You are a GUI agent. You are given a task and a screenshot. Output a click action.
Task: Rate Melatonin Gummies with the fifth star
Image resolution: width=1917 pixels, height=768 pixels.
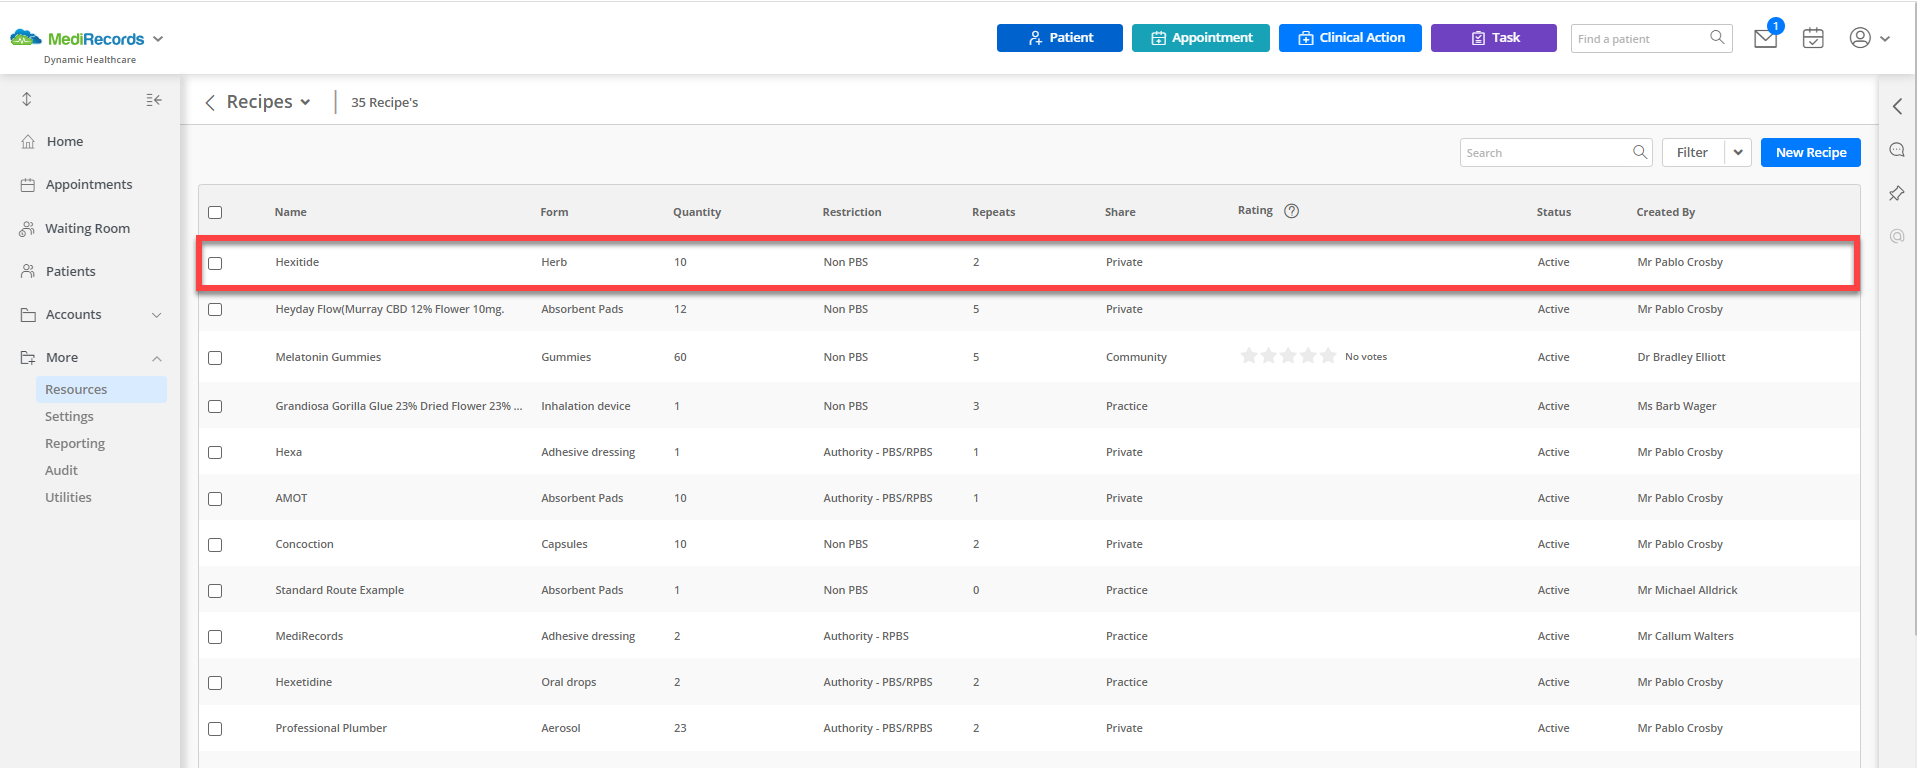click(x=1328, y=356)
